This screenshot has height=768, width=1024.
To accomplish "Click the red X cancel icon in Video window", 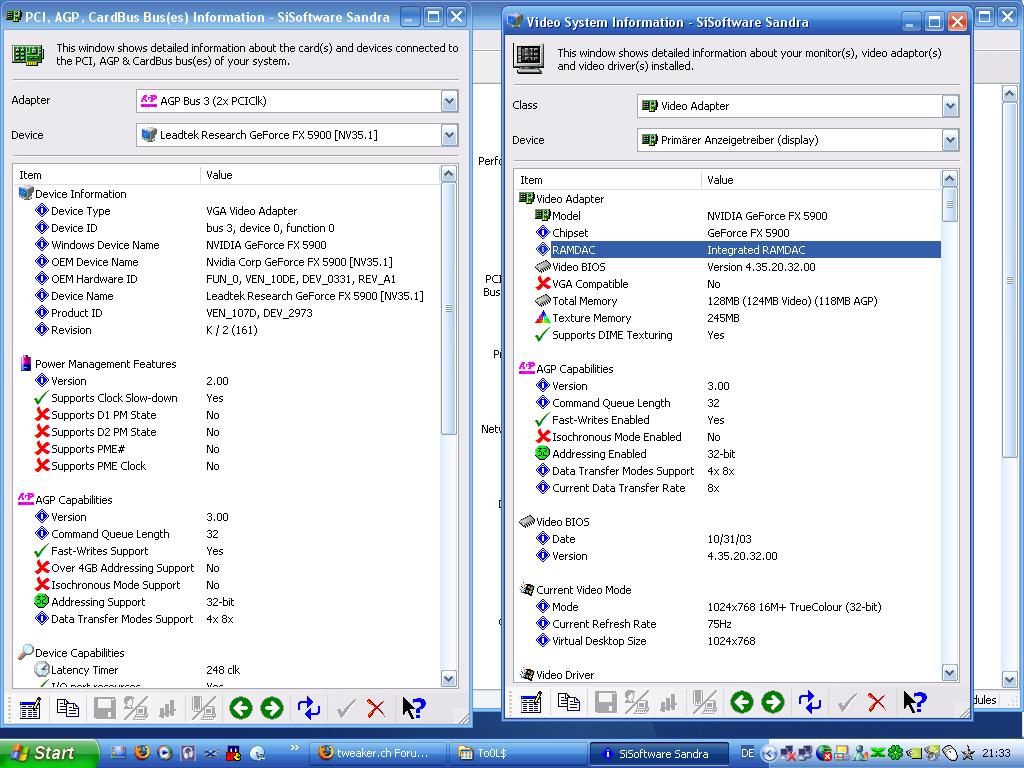I will click(877, 703).
